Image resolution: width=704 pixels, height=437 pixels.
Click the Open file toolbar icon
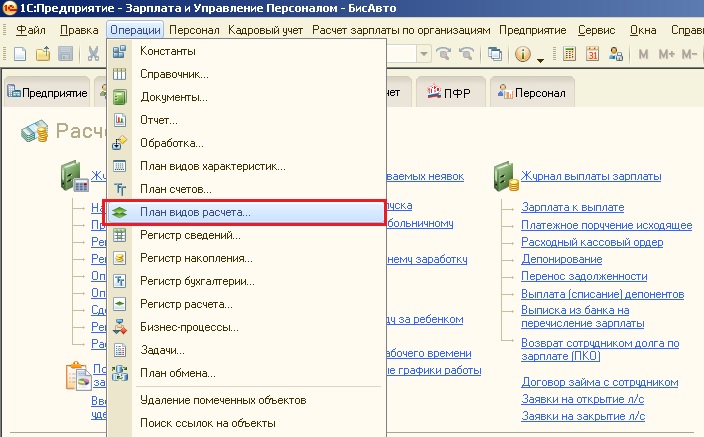[x=43, y=54]
